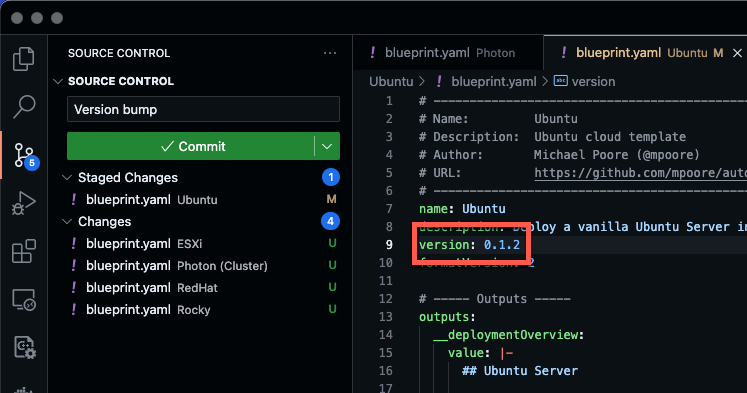Click the M status of staged Ubuntu file

332,199
